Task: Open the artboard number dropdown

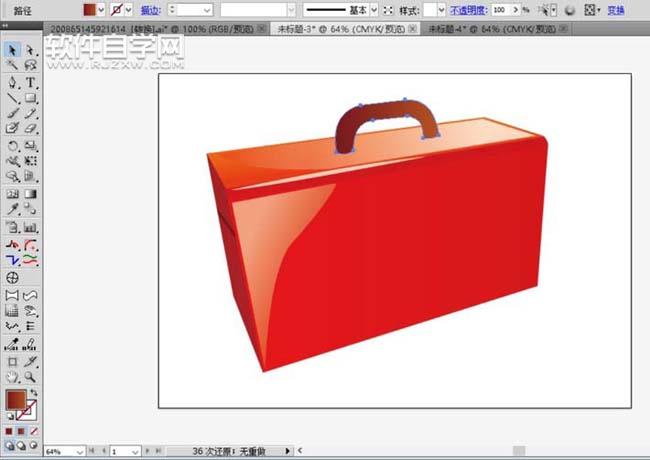Action: [136, 452]
